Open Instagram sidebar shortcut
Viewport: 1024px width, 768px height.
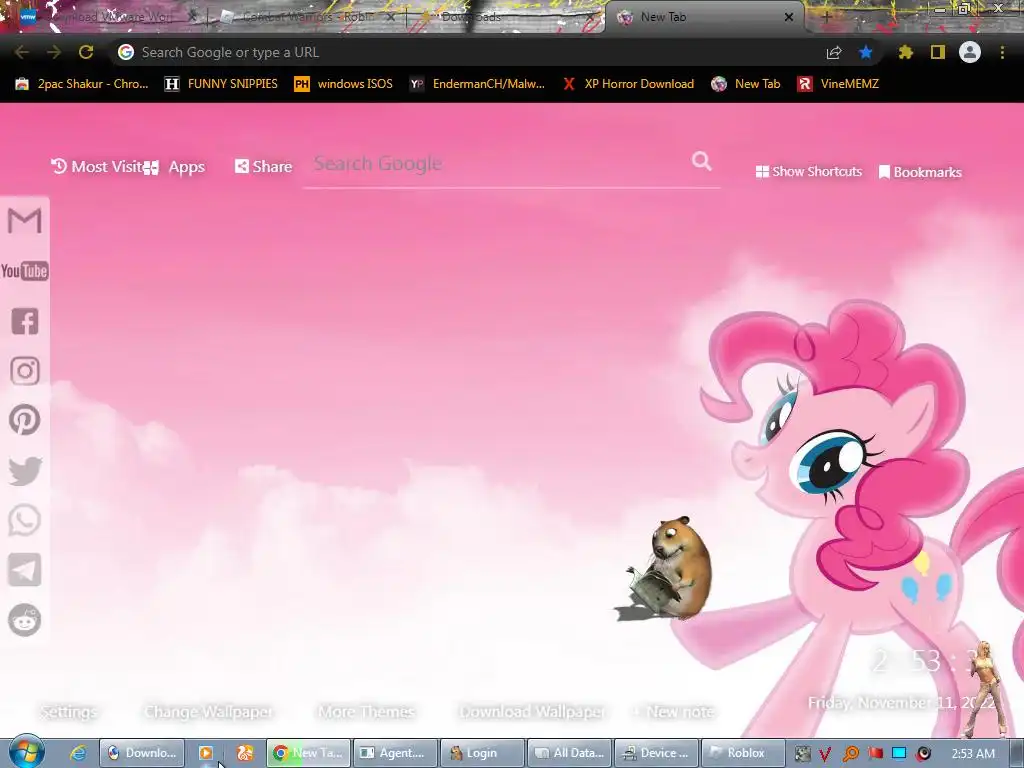25,371
